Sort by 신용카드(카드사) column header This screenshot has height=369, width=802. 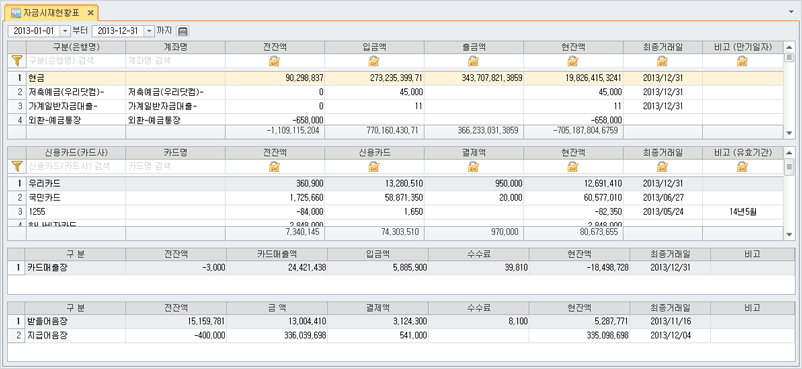[x=76, y=153]
